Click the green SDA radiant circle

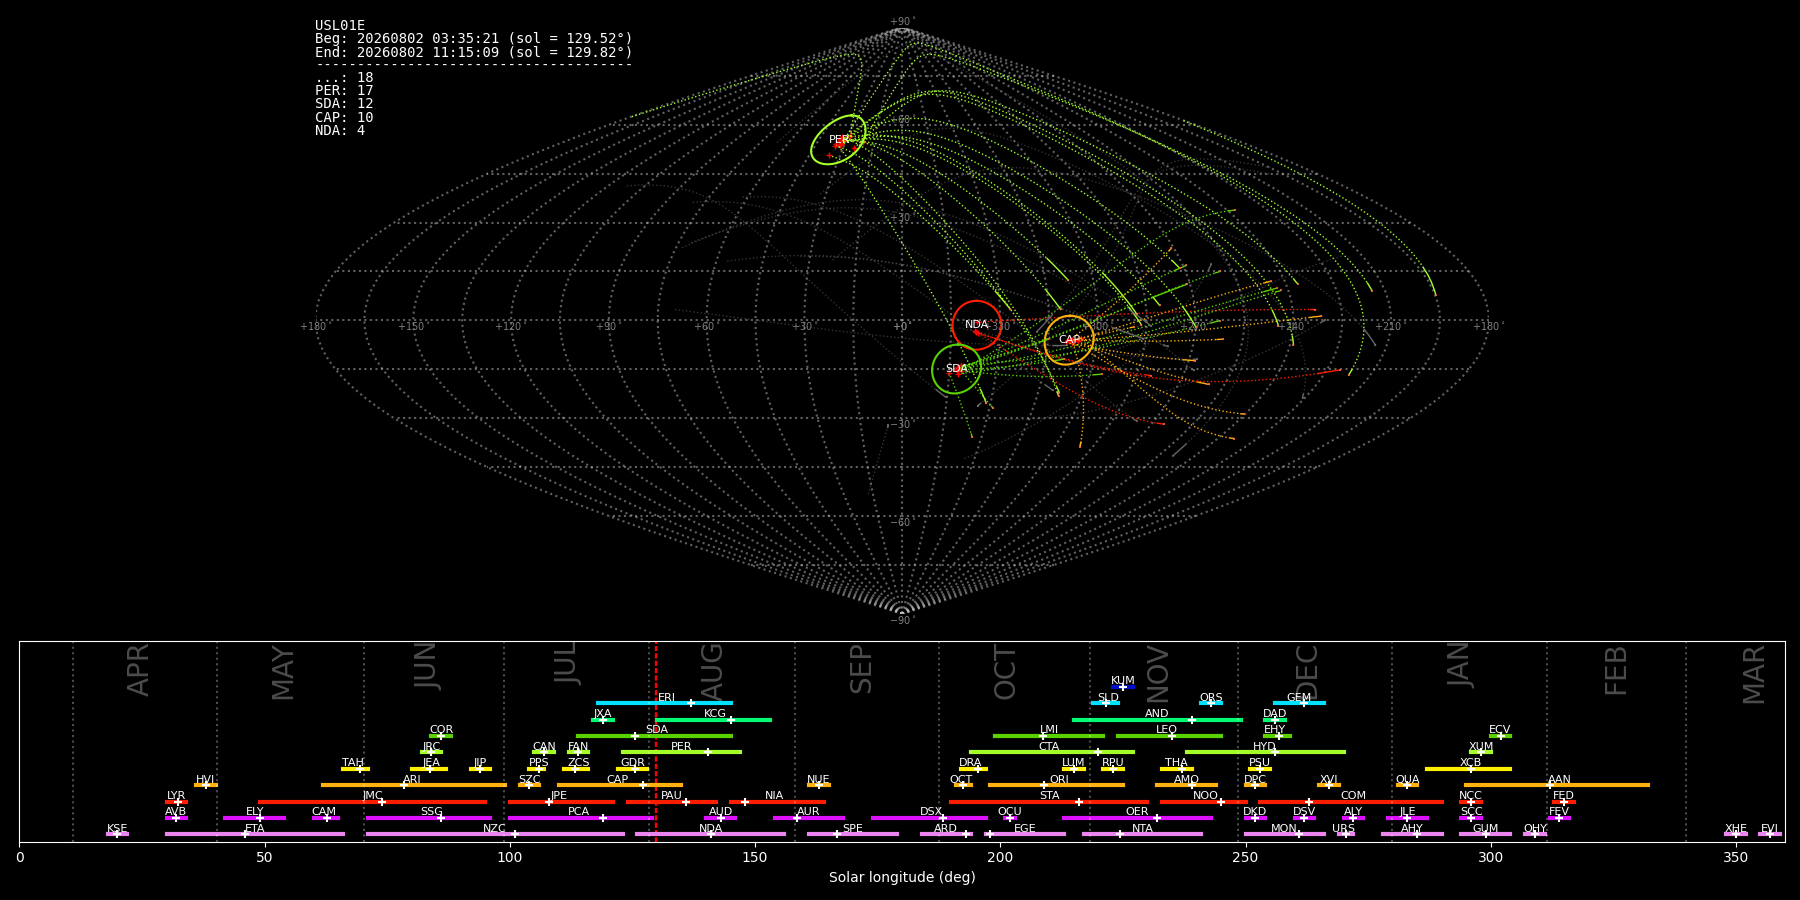point(956,369)
